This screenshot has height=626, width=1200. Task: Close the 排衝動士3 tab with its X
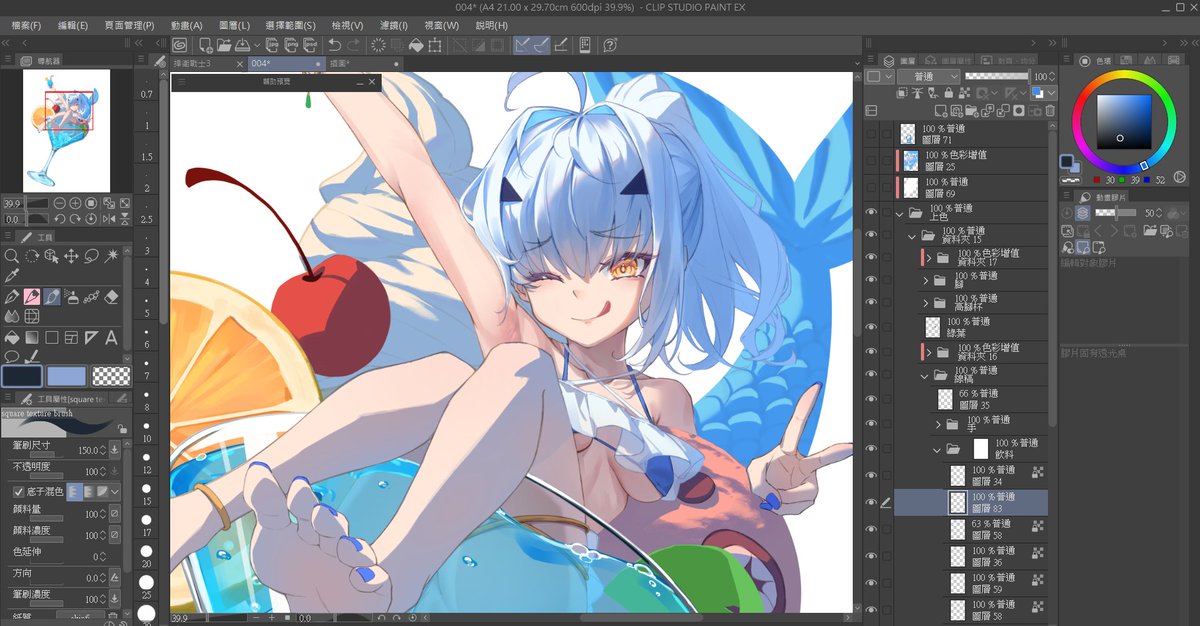(239, 63)
